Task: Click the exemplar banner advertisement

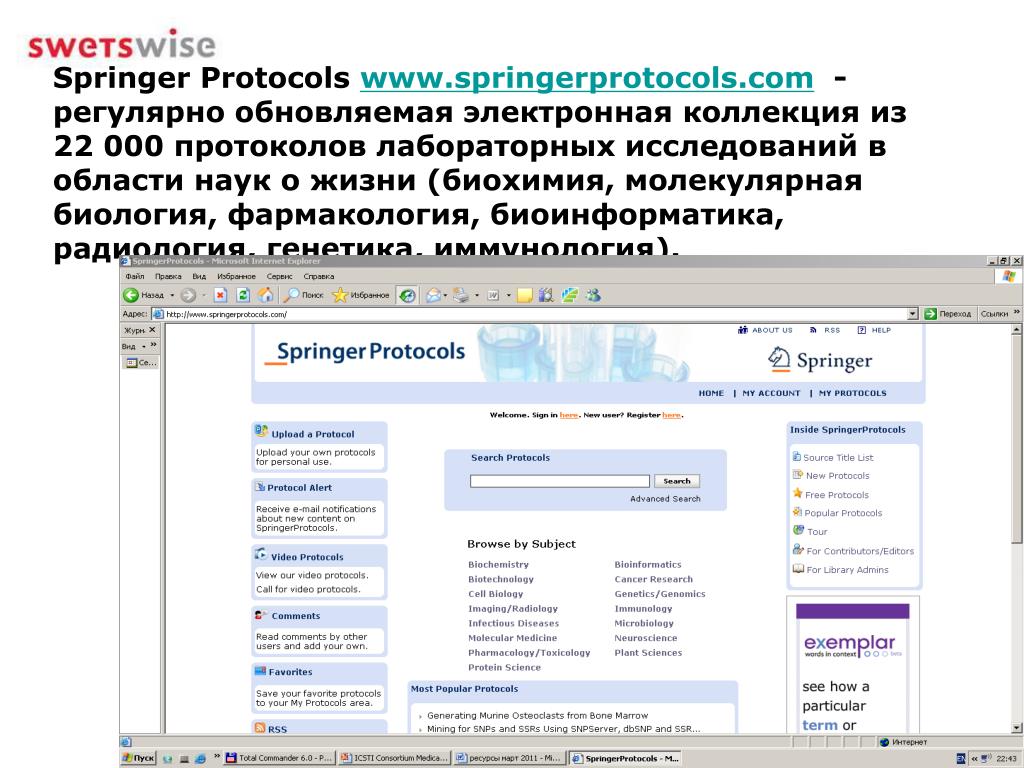Action: [x=852, y=664]
